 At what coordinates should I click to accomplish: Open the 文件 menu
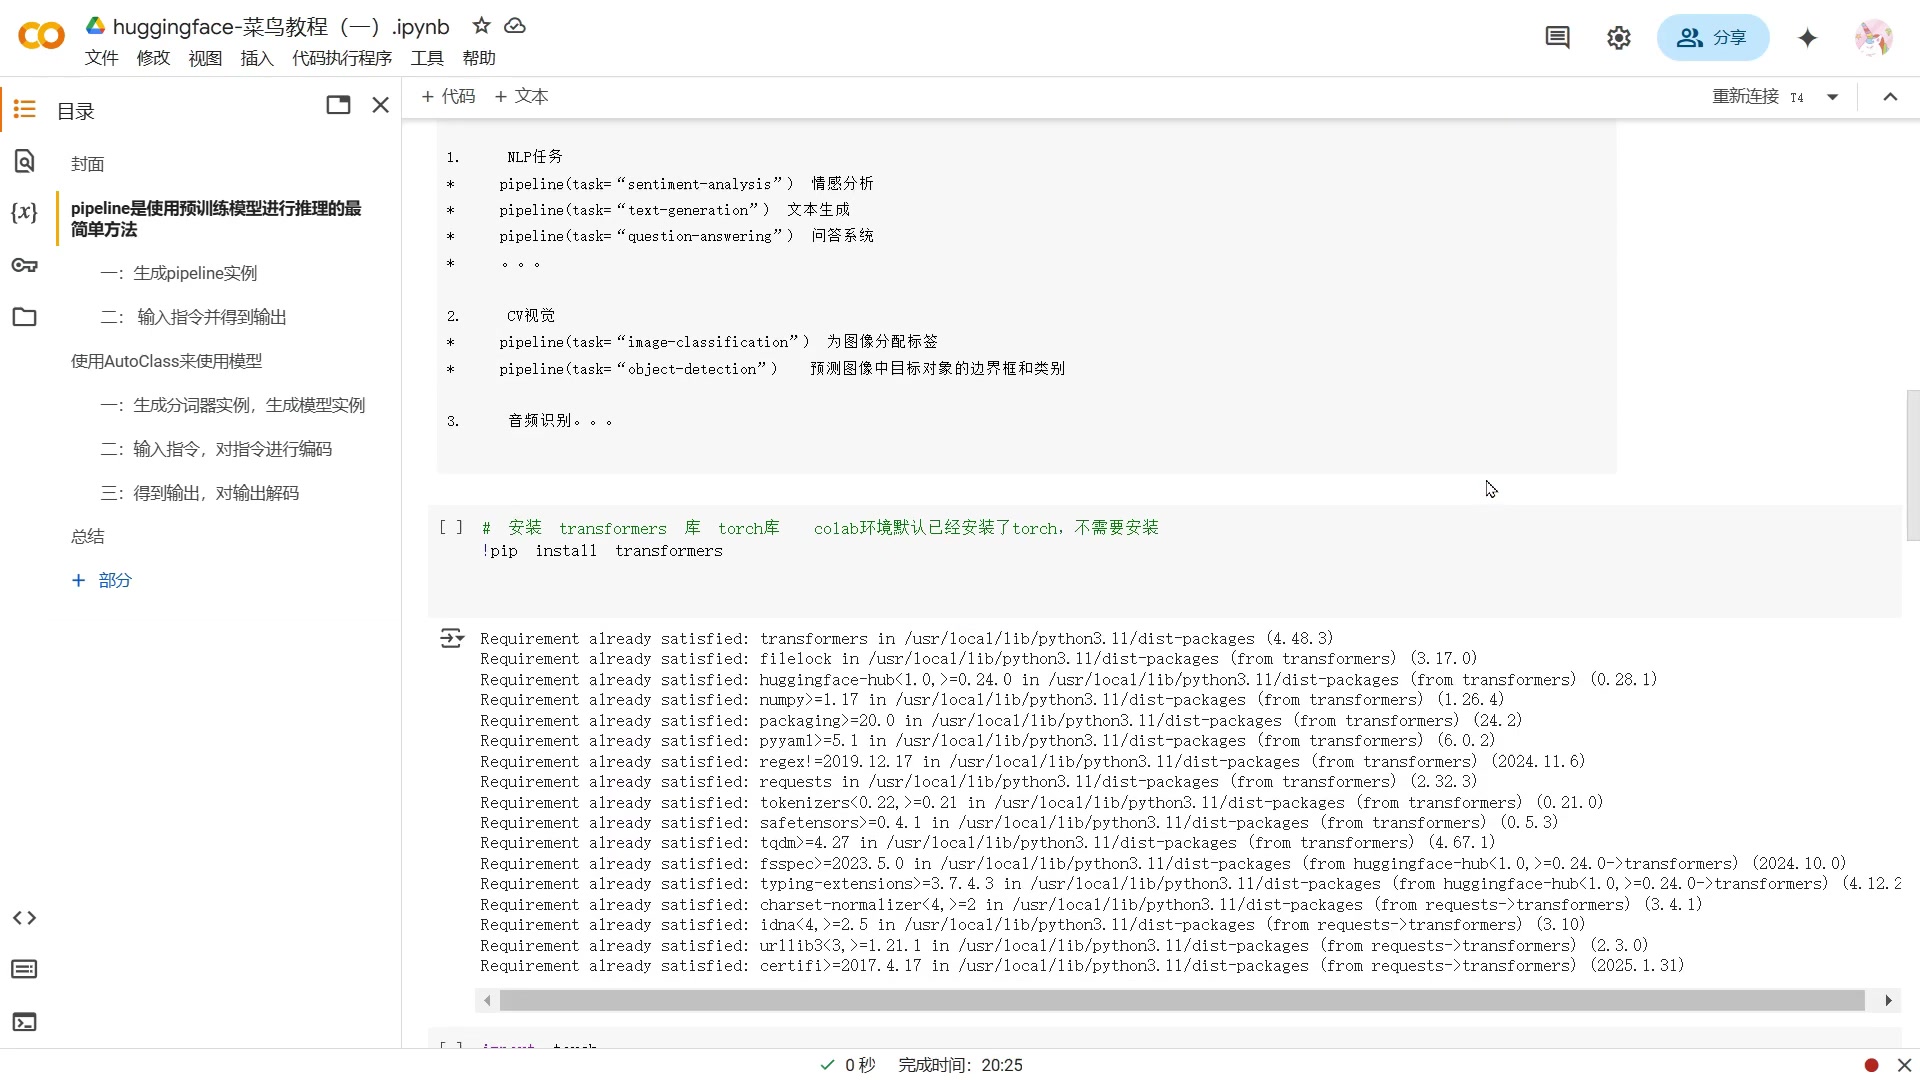point(101,58)
